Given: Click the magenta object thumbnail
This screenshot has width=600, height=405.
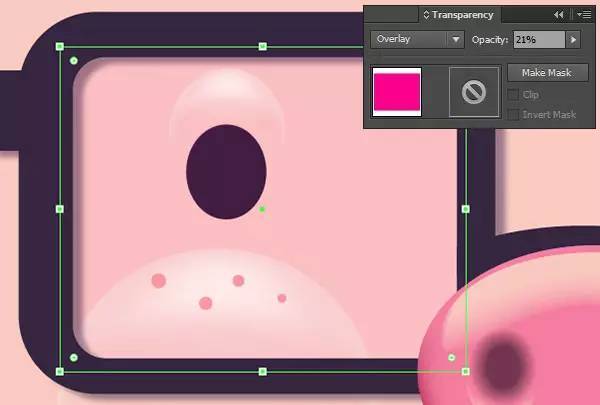Looking at the screenshot, I should 397,92.
